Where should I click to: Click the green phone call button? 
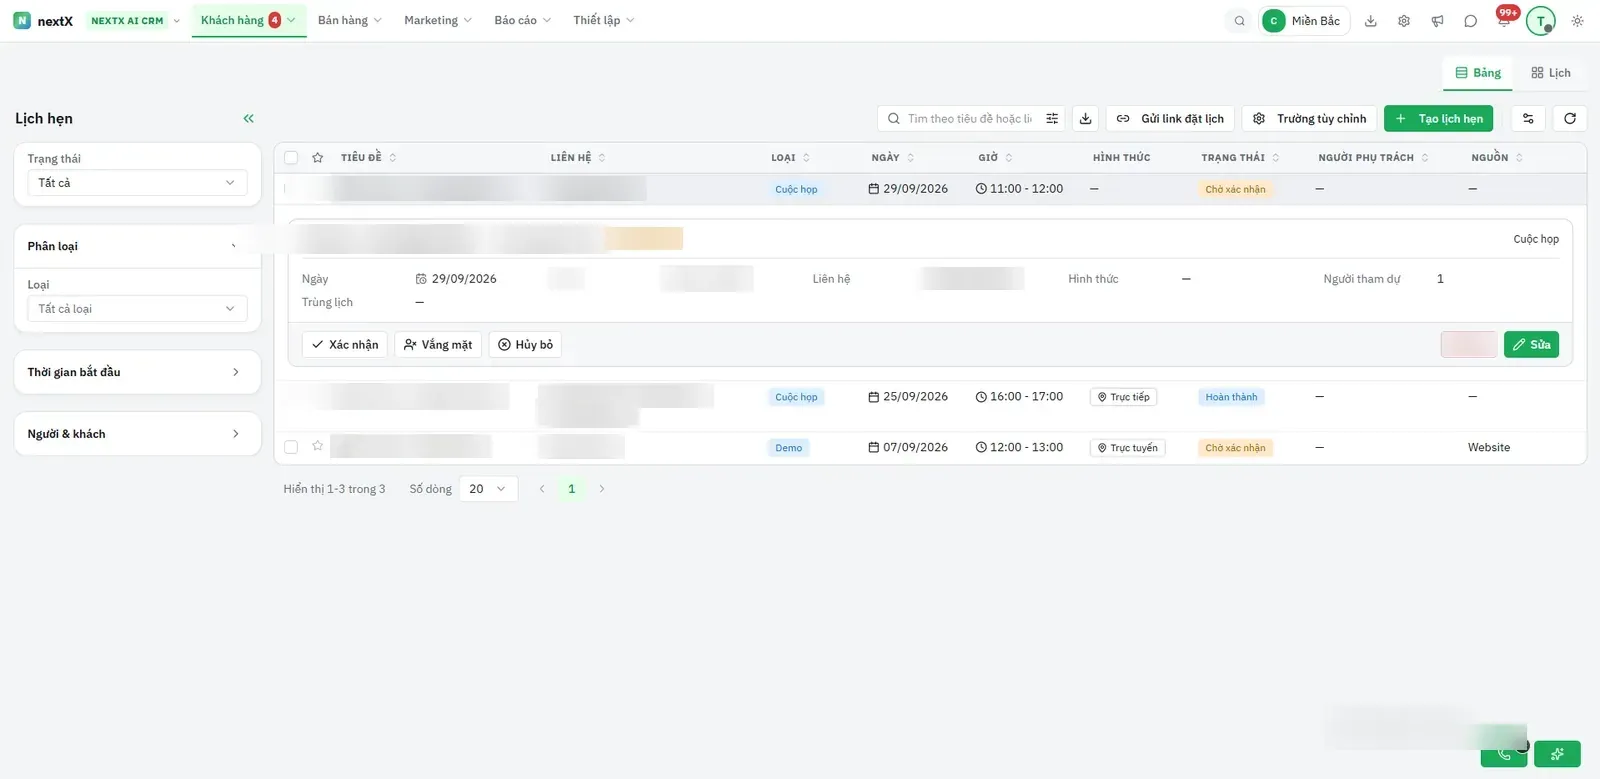1504,754
